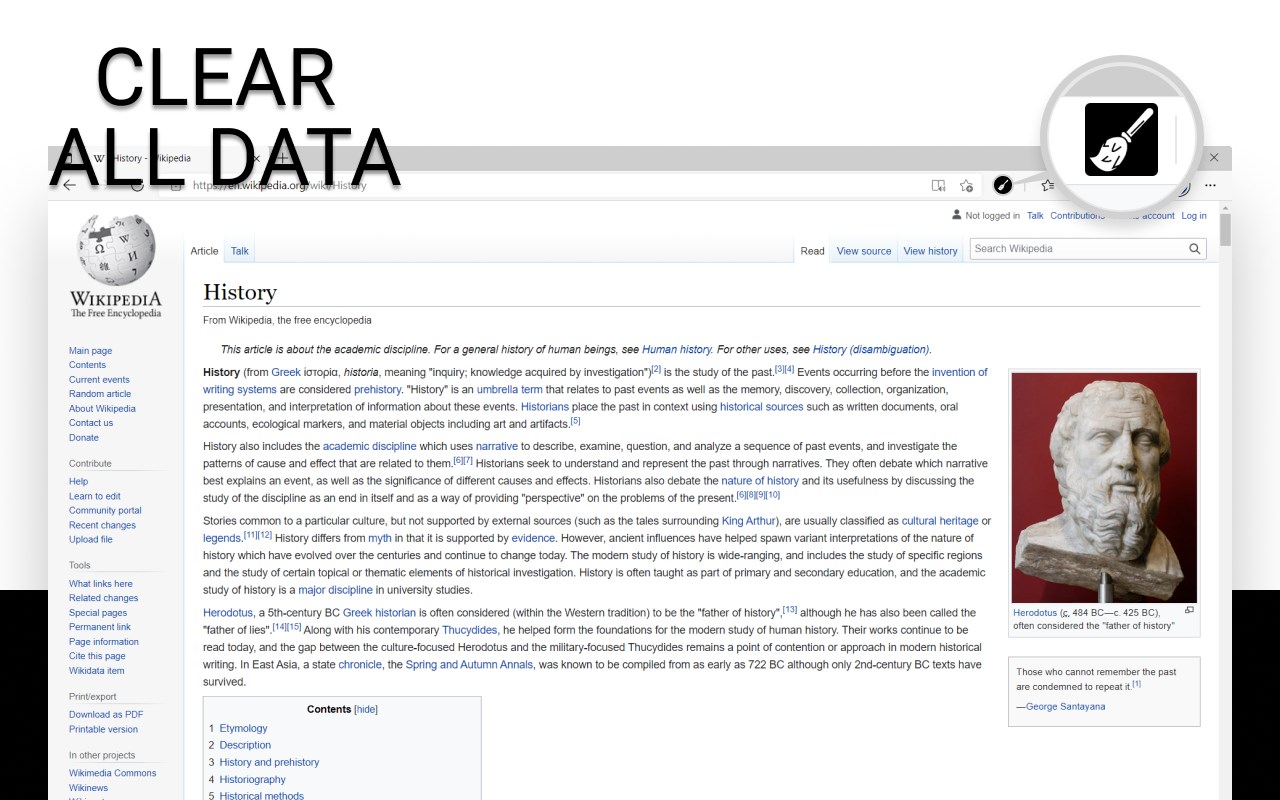
Task: Click Permanent link in Tools
Action: (100, 627)
